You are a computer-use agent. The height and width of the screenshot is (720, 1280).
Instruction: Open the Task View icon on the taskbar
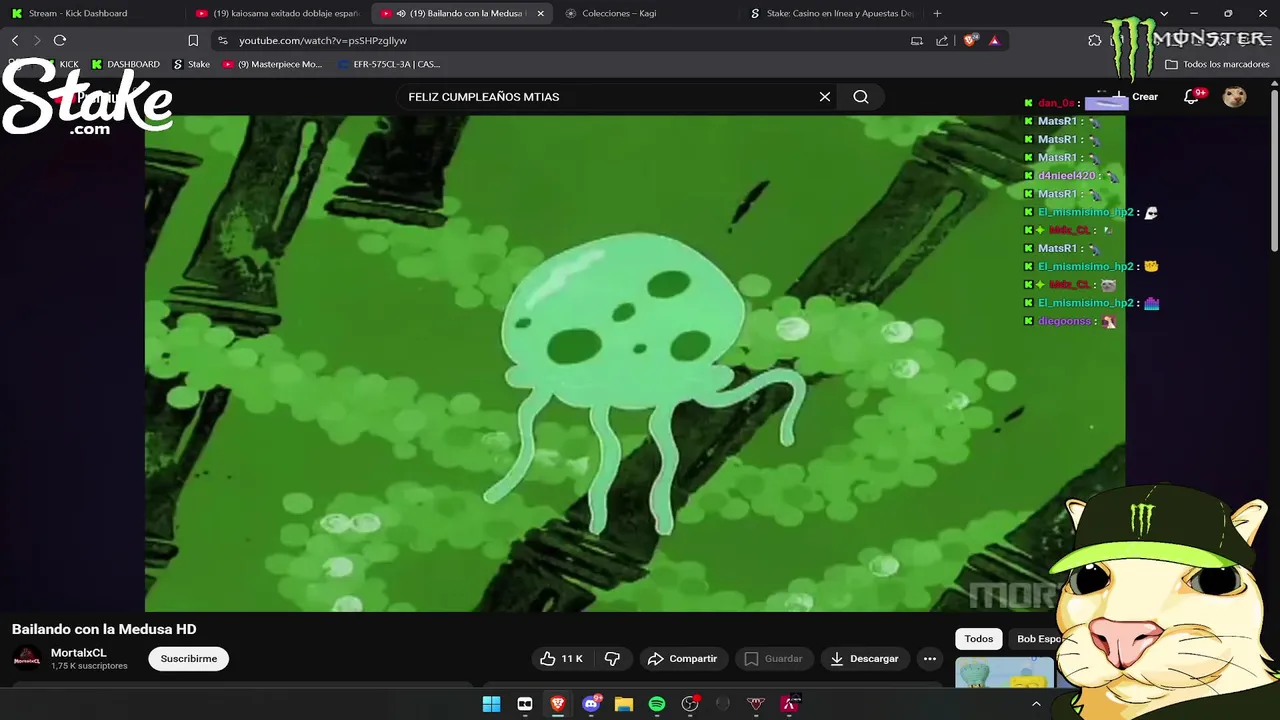pyautogui.click(x=524, y=704)
